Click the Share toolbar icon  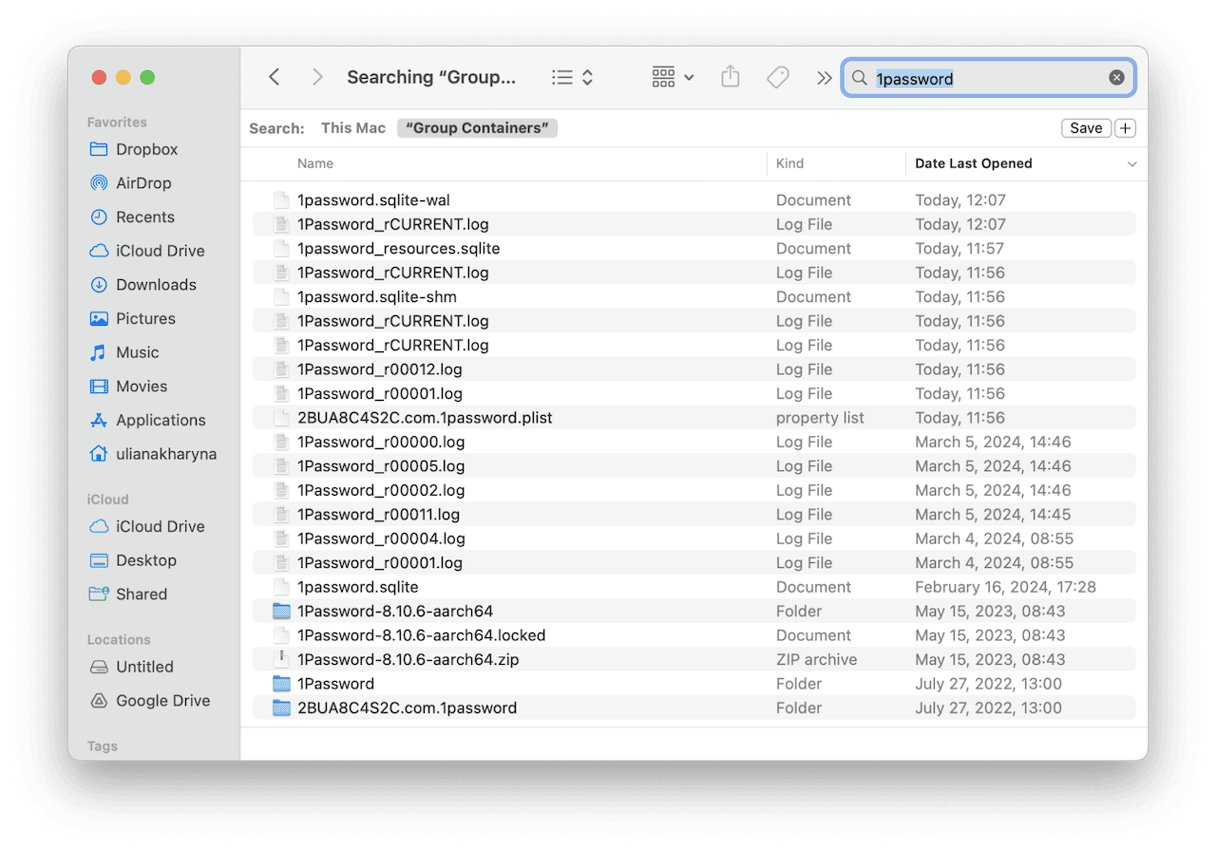730,78
